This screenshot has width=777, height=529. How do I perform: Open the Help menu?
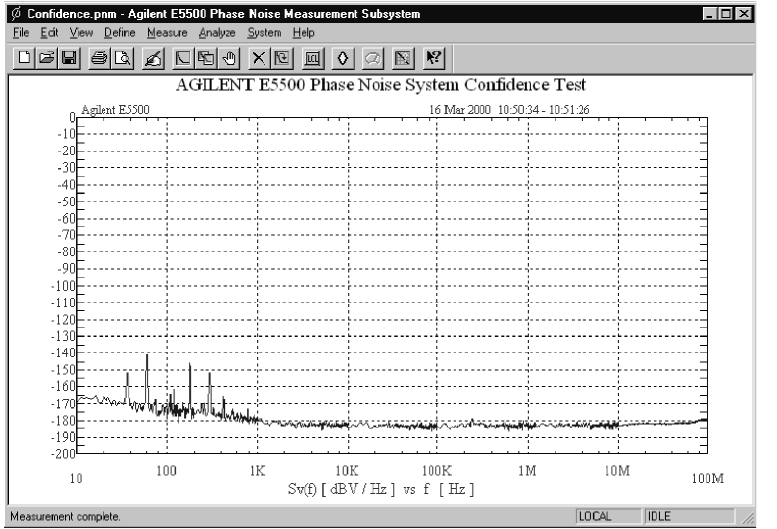point(303,33)
